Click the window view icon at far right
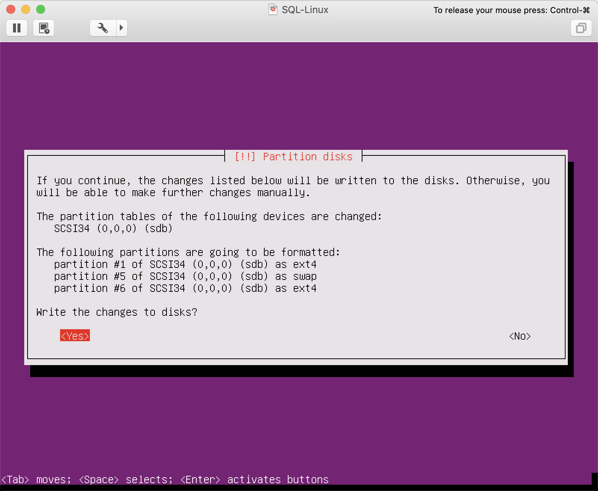 [x=581, y=28]
